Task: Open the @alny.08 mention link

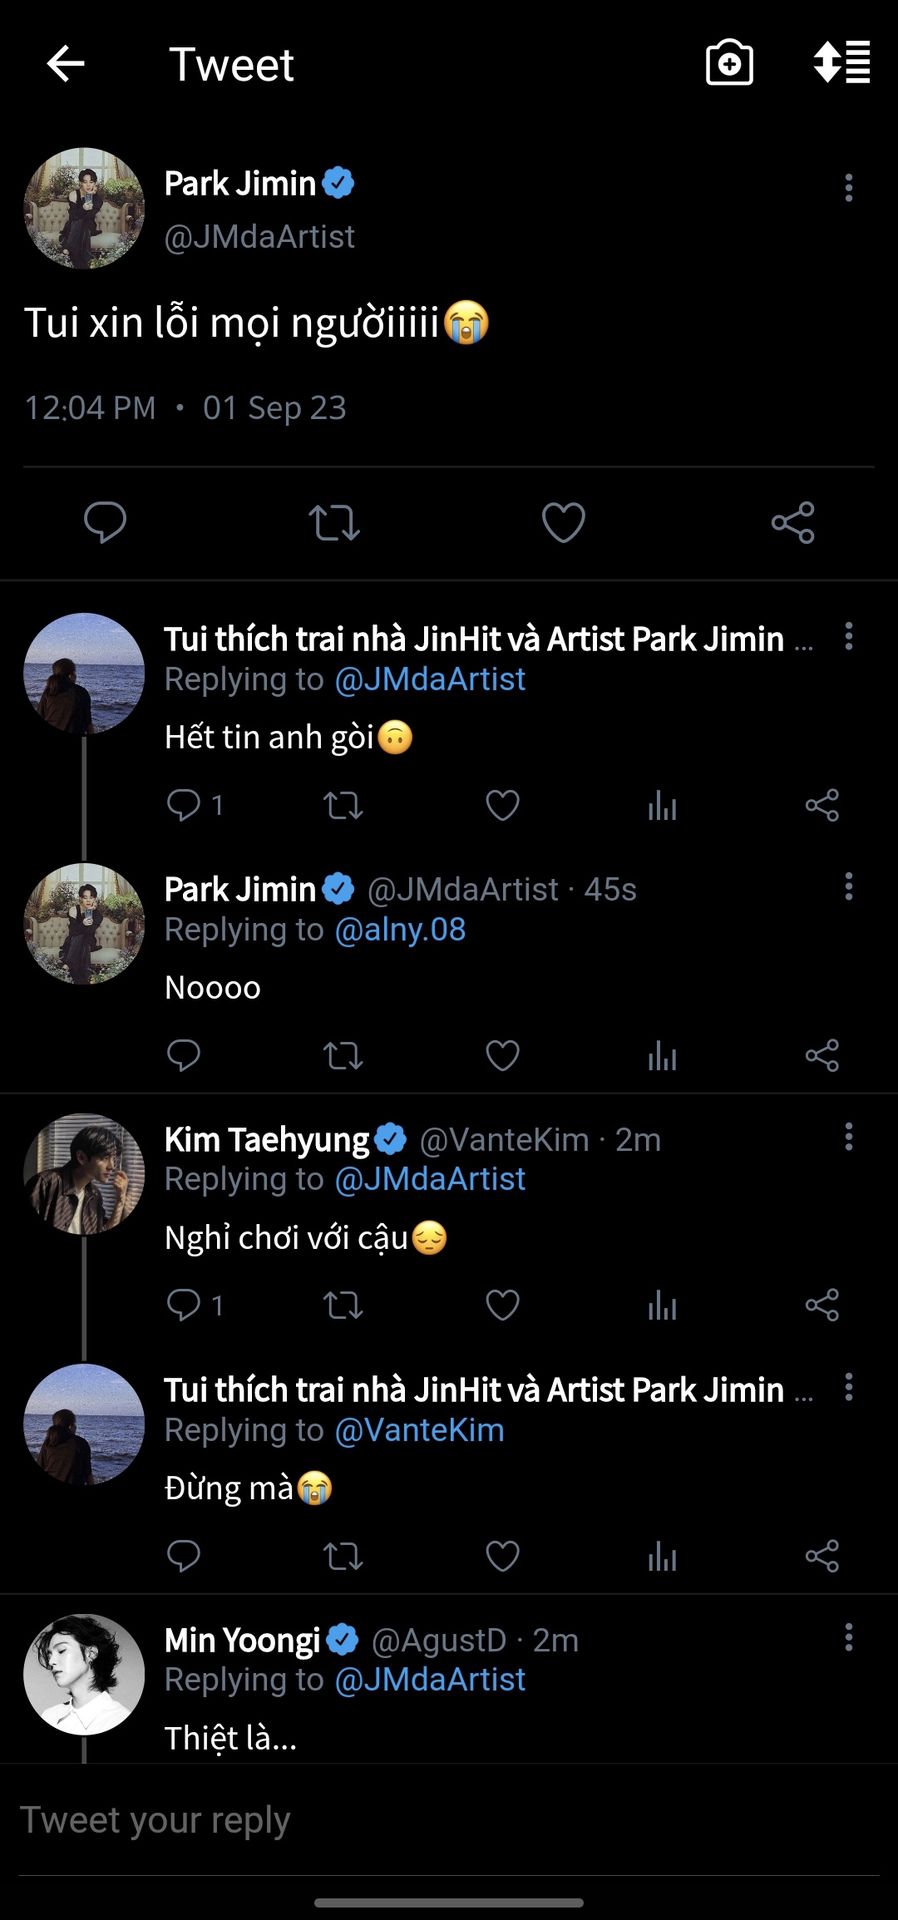Action: click(x=400, y=930)
